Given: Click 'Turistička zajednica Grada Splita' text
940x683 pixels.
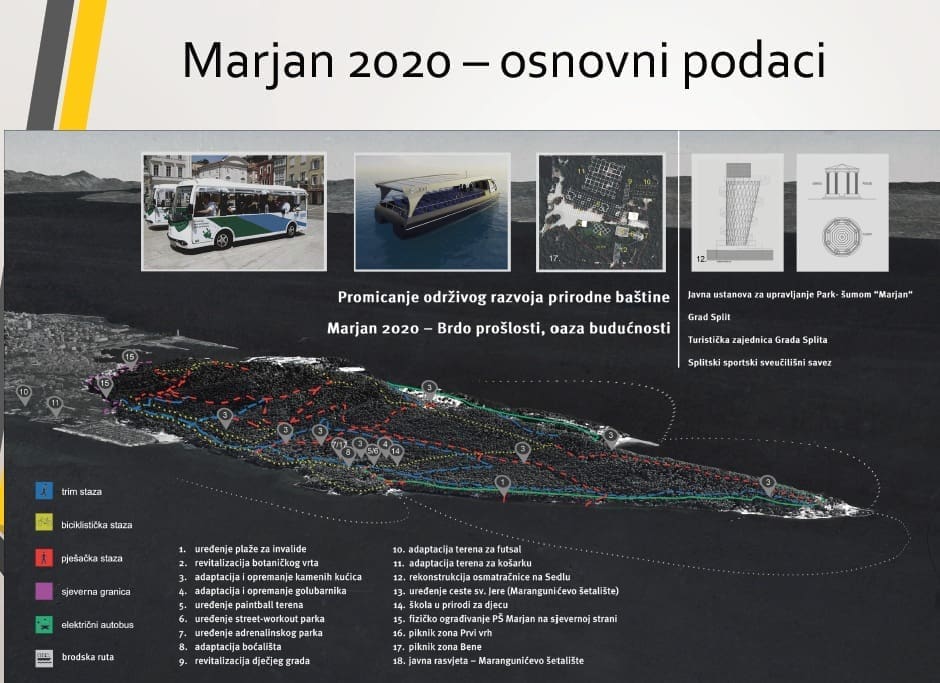Looking at the screenshot, I should 757,340.
